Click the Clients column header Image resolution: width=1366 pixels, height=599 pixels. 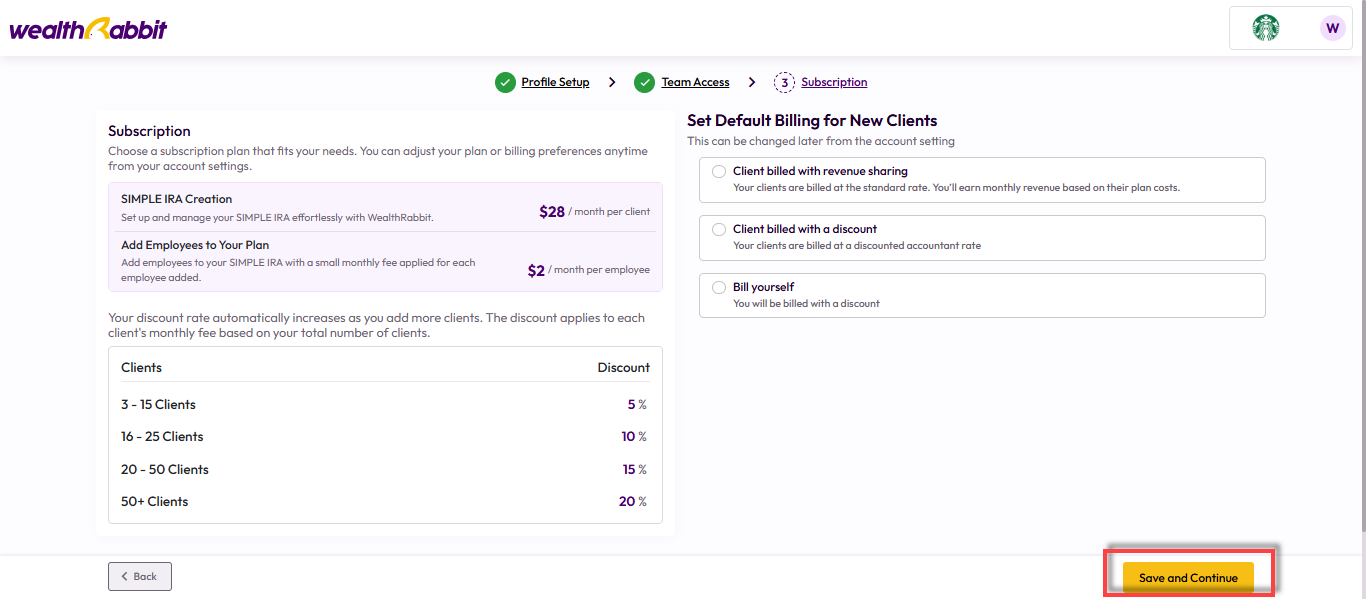pos(141,368)
